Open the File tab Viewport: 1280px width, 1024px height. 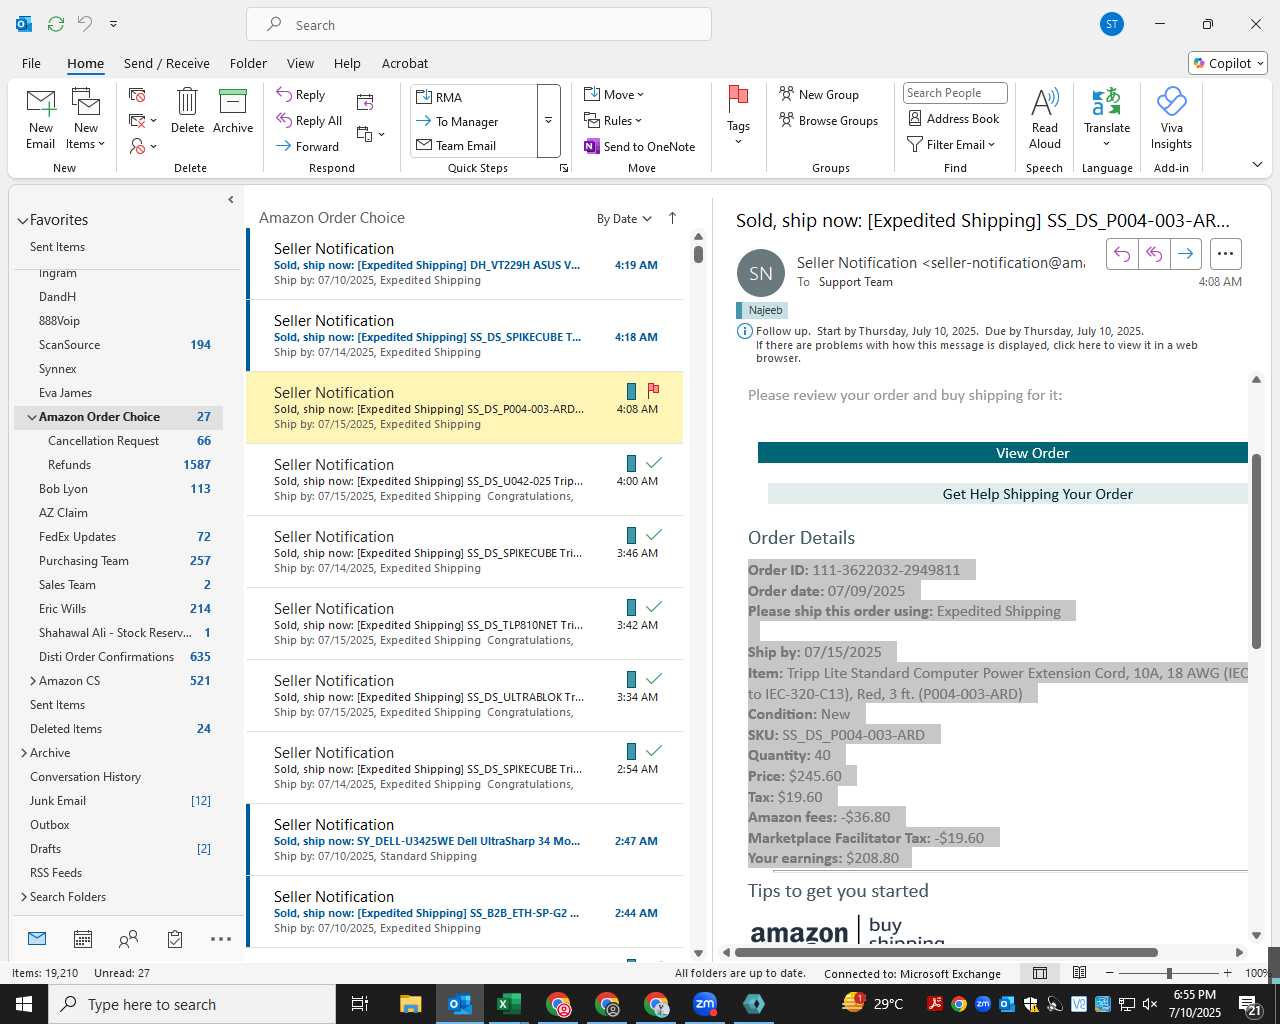31,63
